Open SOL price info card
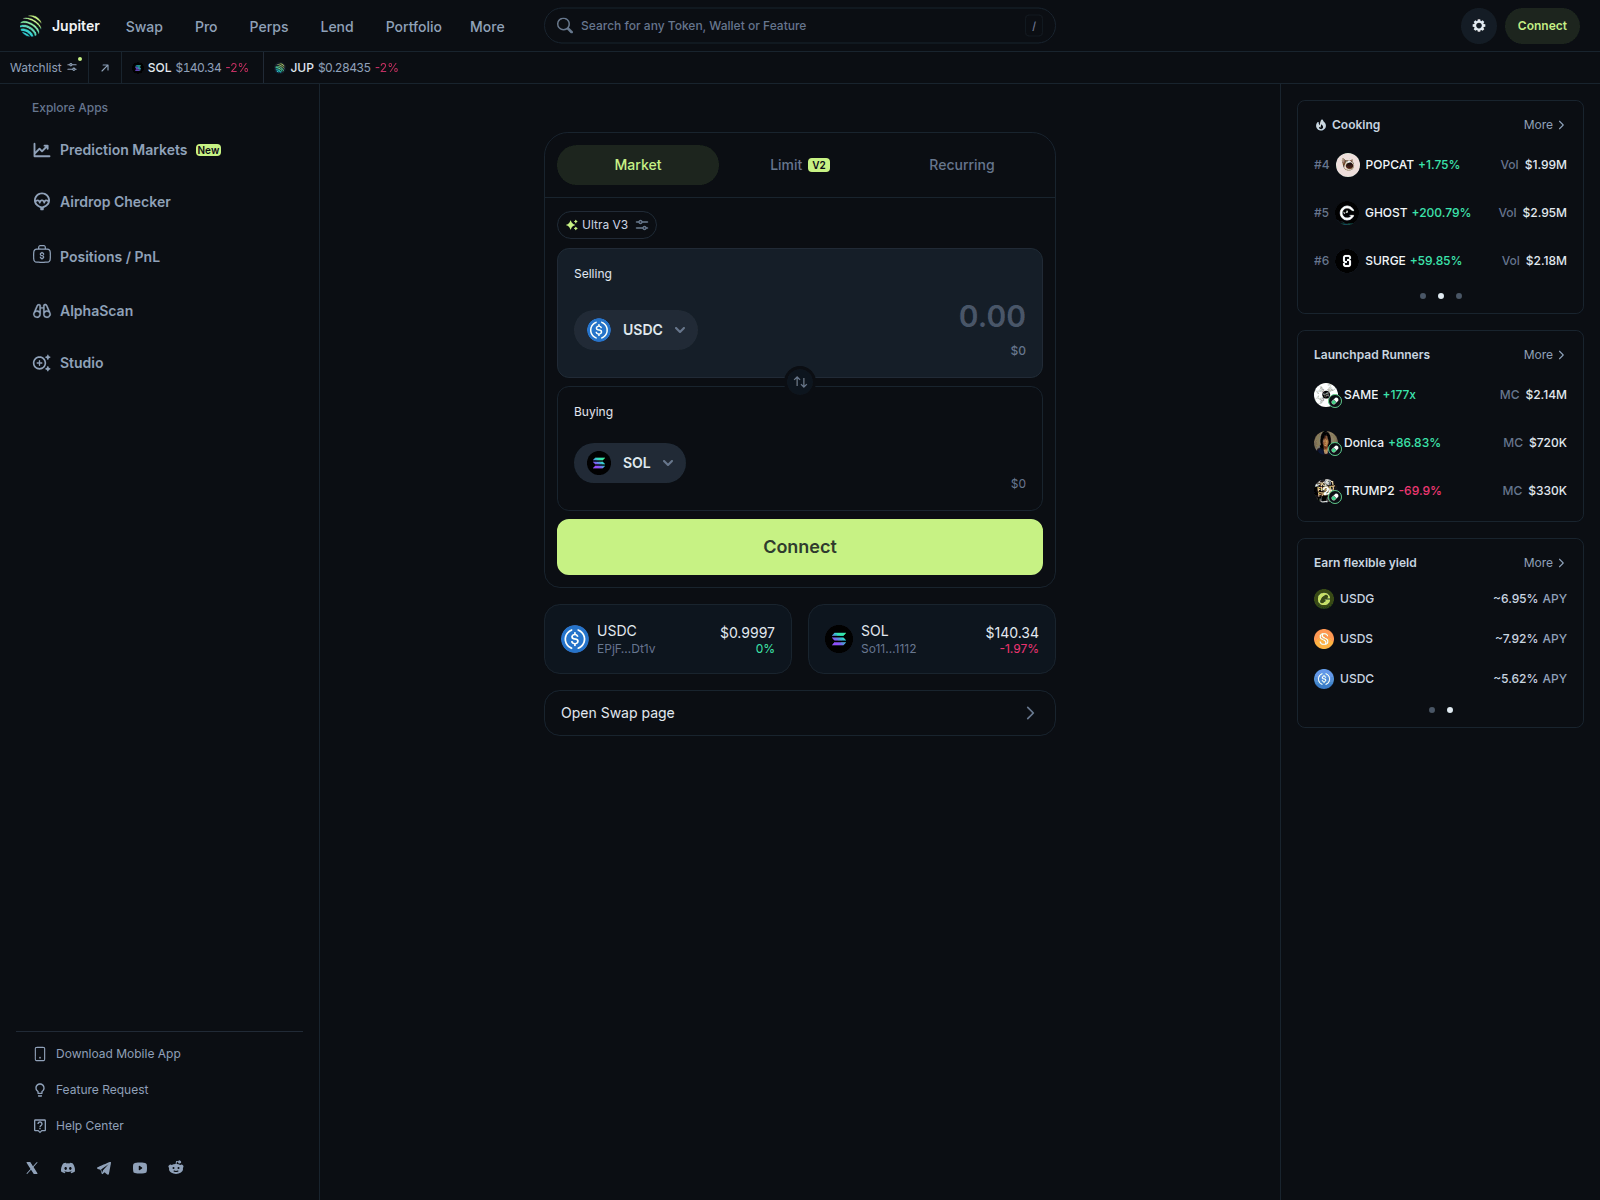 (932, 639)
